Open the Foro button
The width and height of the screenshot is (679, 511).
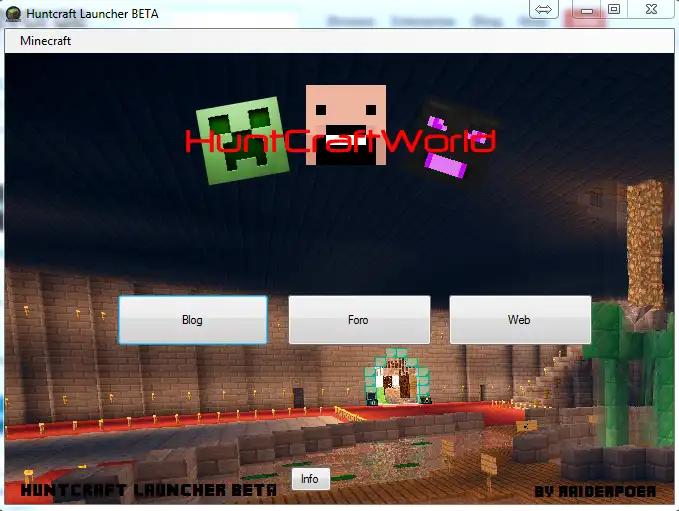click(359, 320)
